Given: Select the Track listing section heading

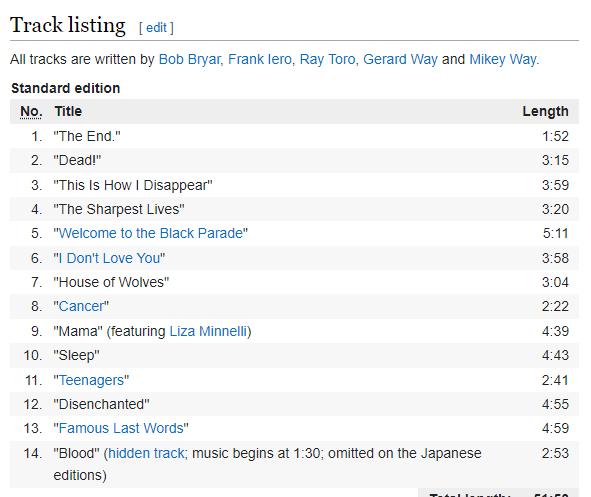Looking at the screenshot, I should (68, 26).
